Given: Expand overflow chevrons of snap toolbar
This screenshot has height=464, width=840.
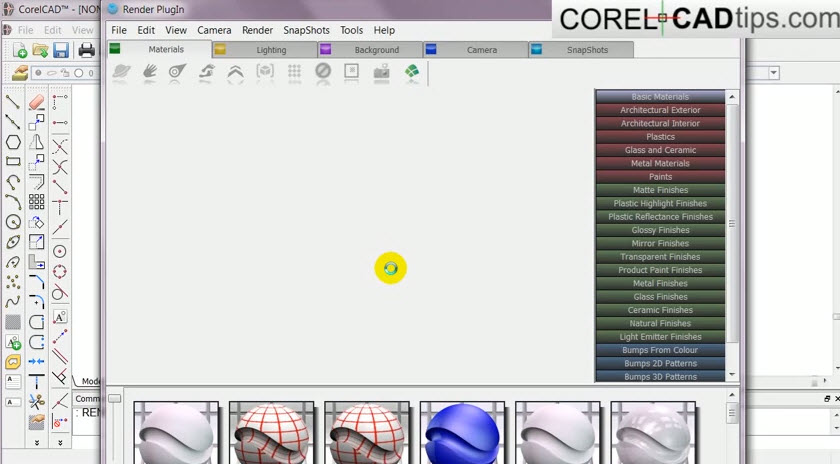Looking at the screenshot, I should pyautogui.click(x=60, y=443).
